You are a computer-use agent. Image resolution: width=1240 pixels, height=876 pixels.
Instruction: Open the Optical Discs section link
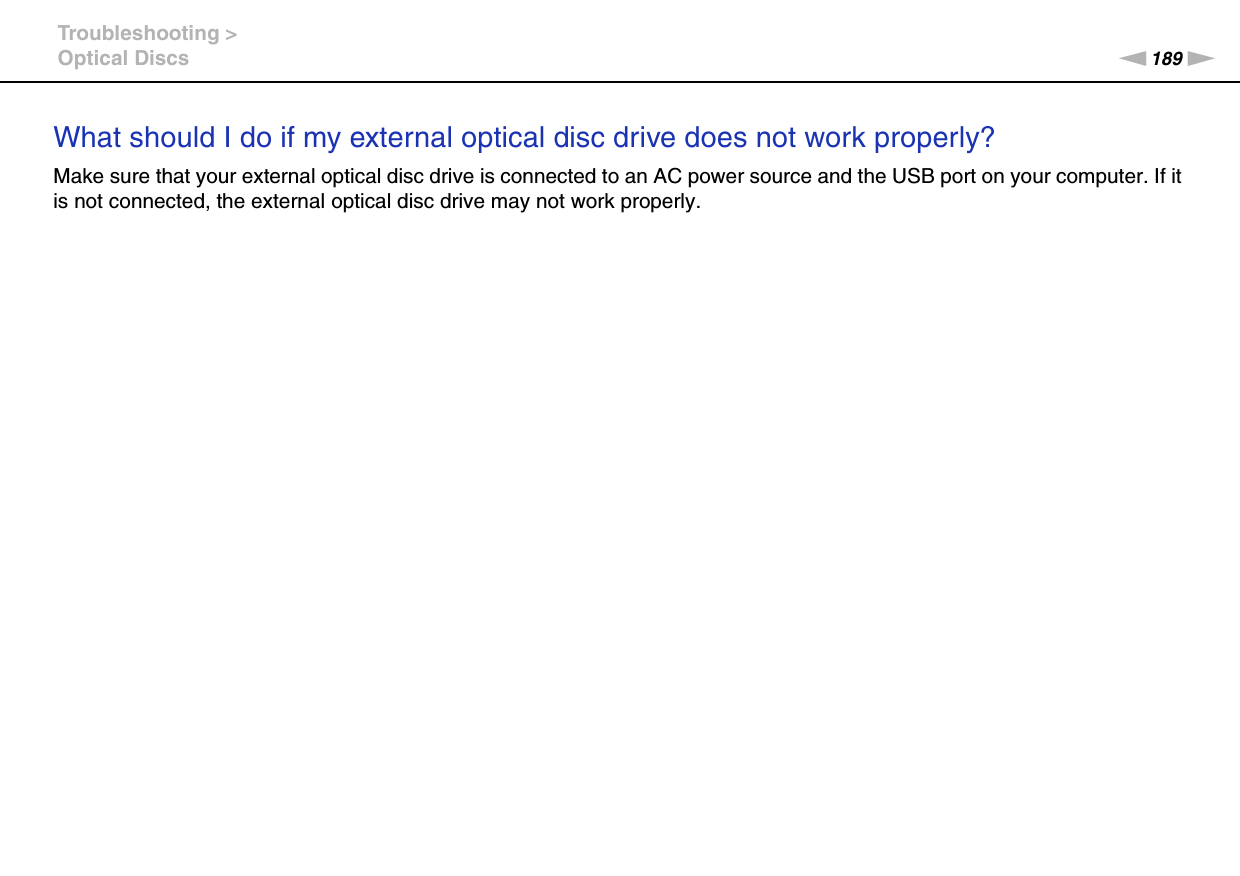tap(123, 58)
